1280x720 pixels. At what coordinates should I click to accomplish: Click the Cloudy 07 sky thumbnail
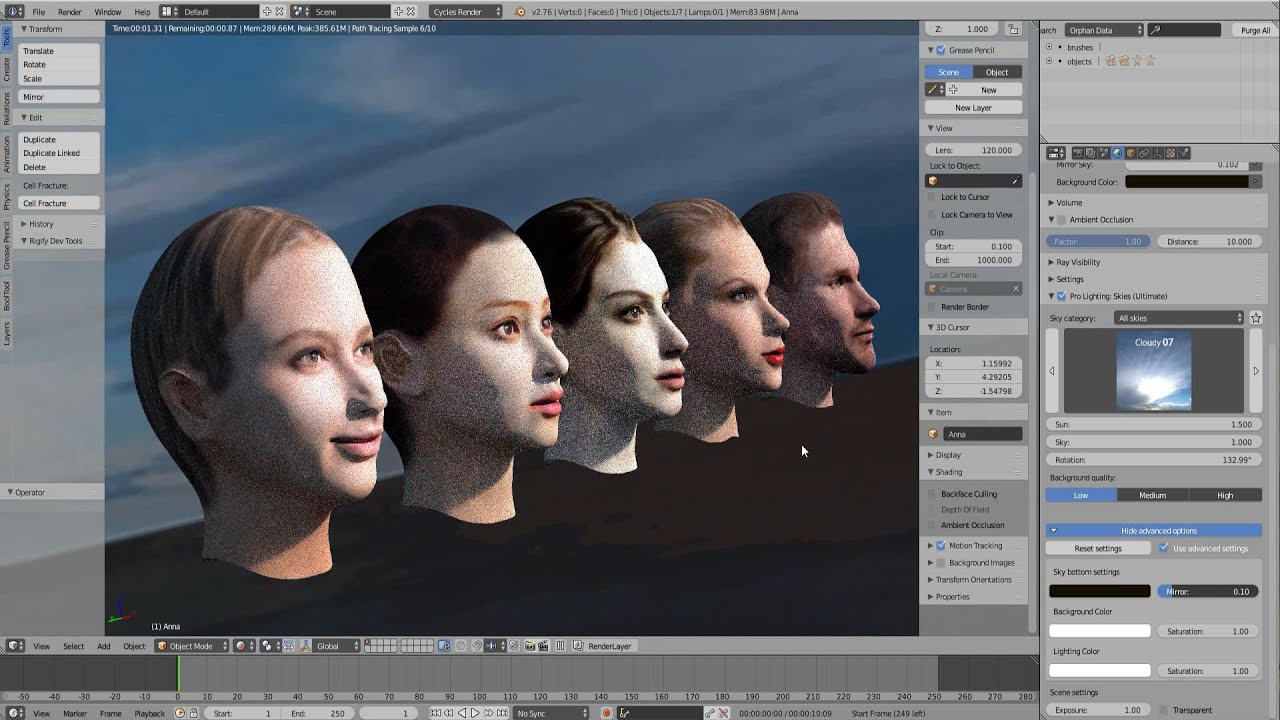click(x=1154, y=370)
